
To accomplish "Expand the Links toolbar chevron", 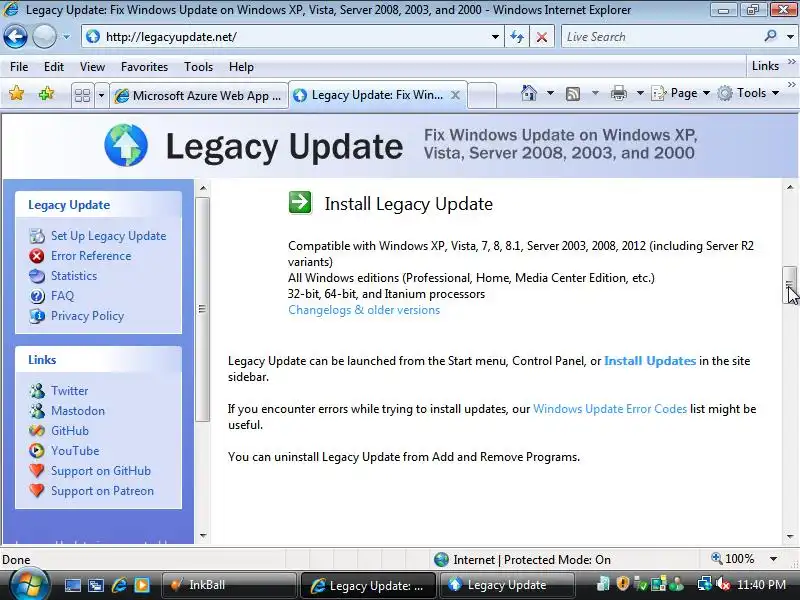I will [x=791, y=62].
